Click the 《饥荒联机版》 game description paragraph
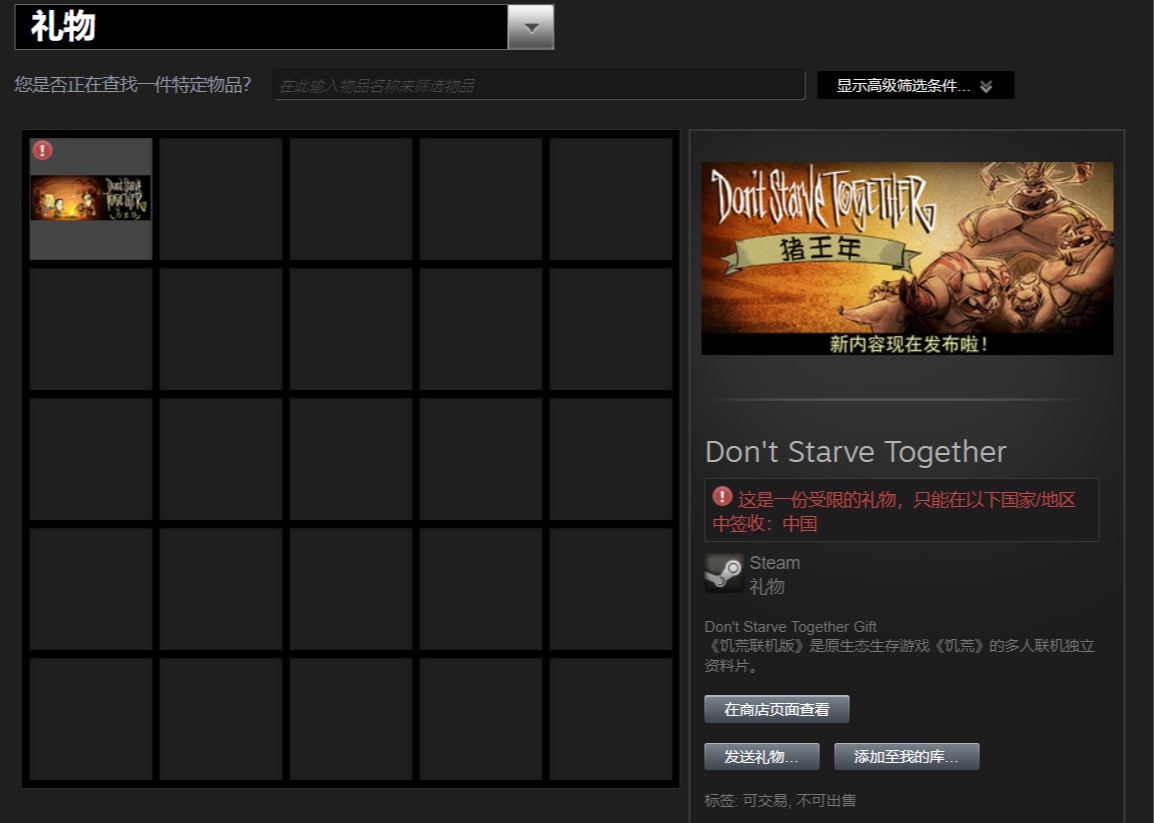This screenshot has height=823, width=1154. coord(899,655)
